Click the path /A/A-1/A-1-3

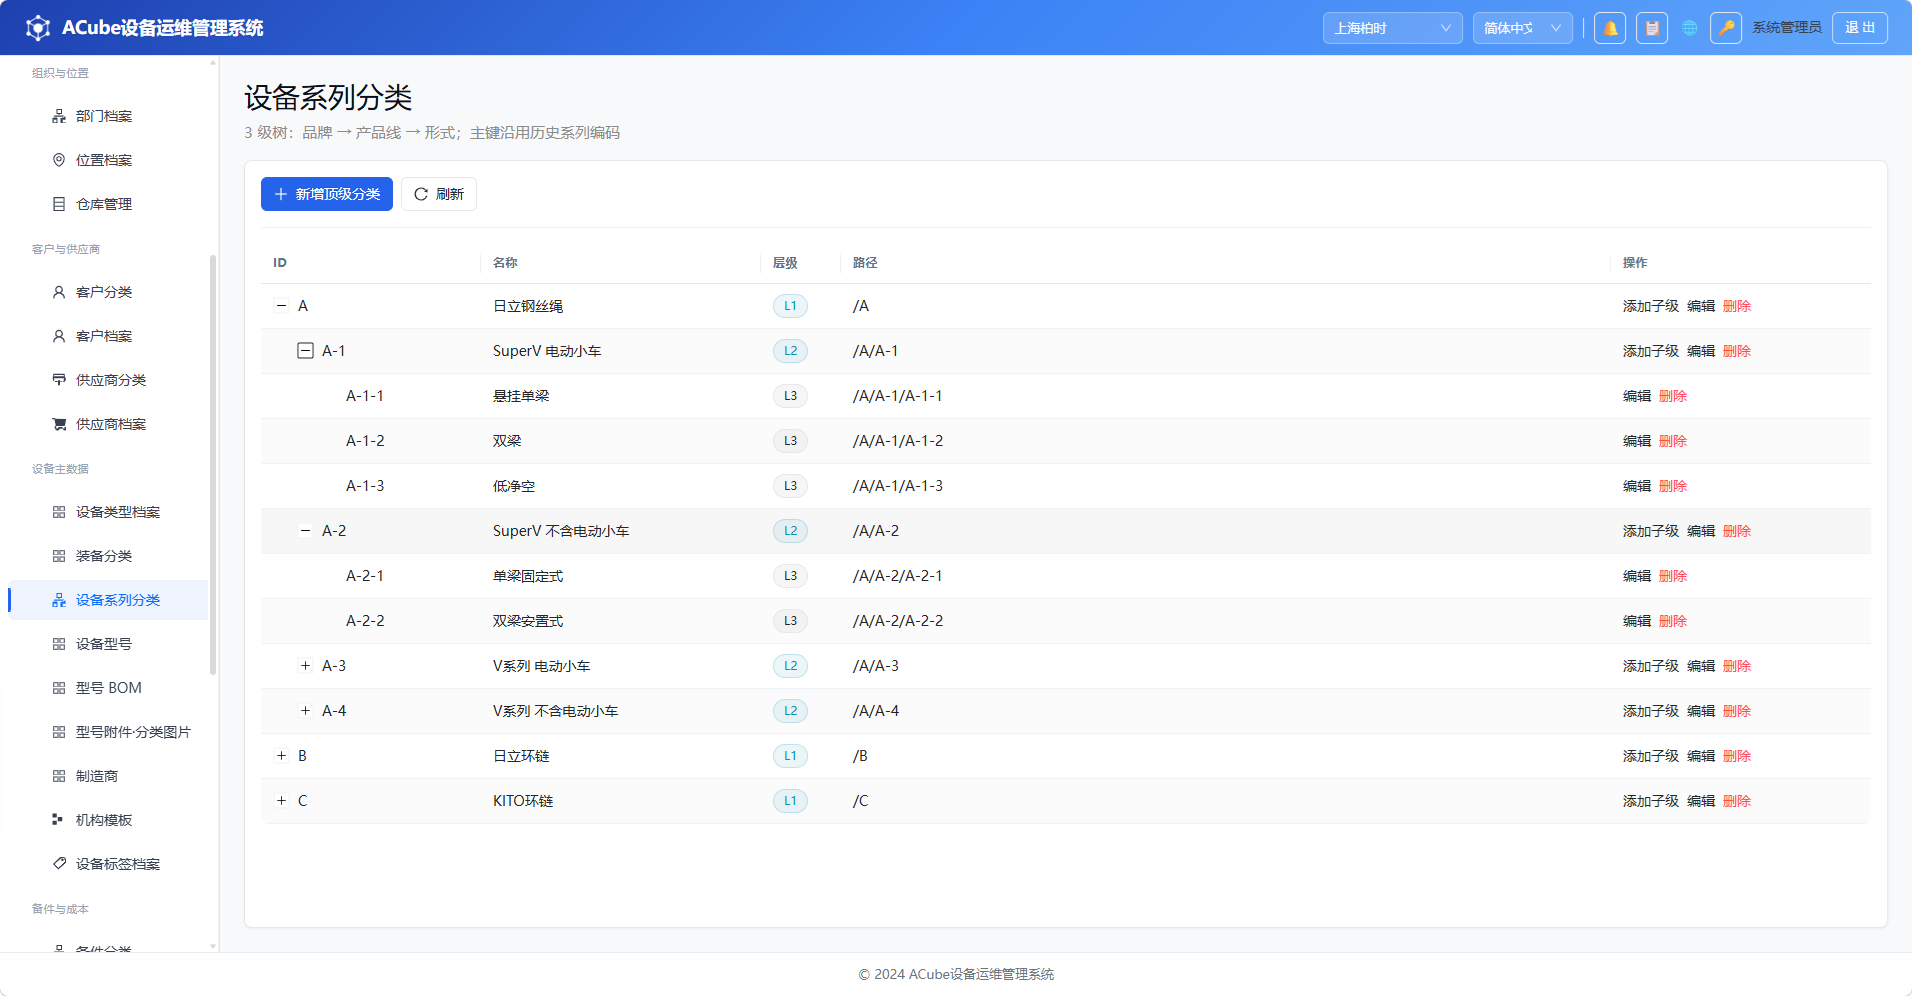tap(898, 486)
